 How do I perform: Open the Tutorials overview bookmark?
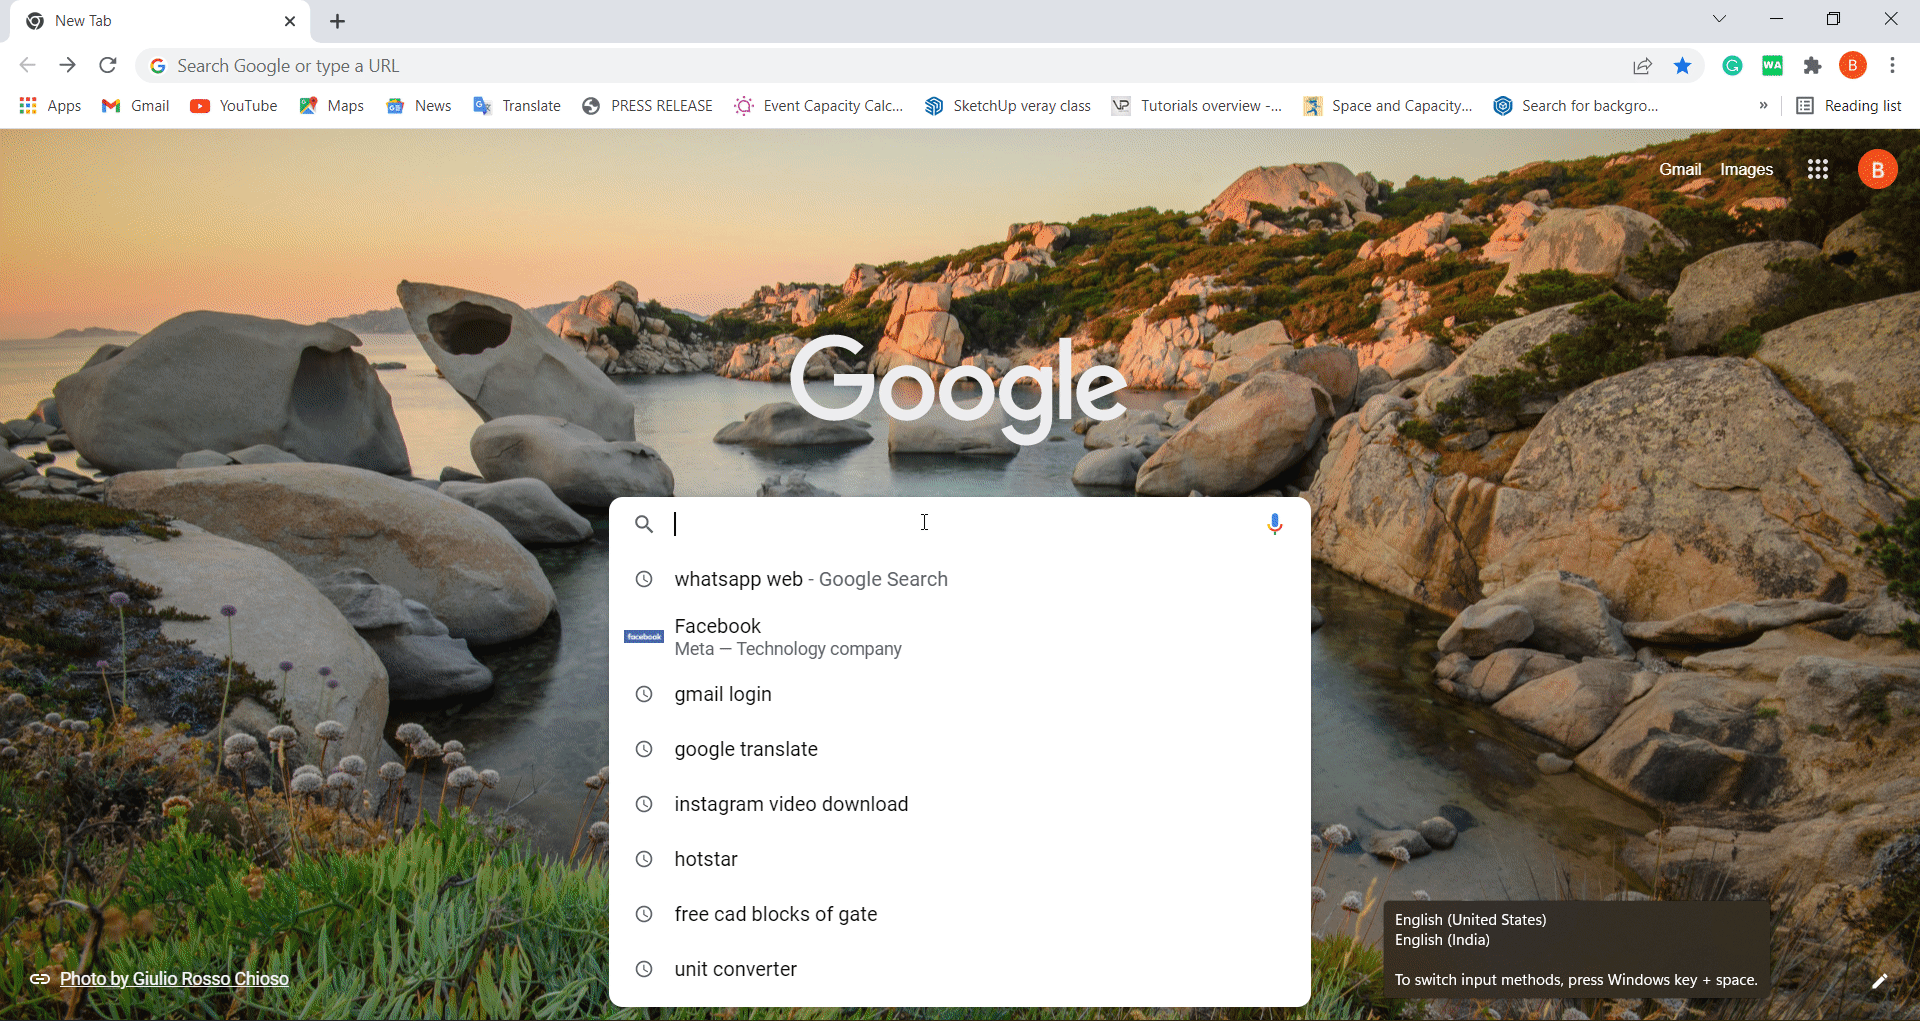(1197, 106)
